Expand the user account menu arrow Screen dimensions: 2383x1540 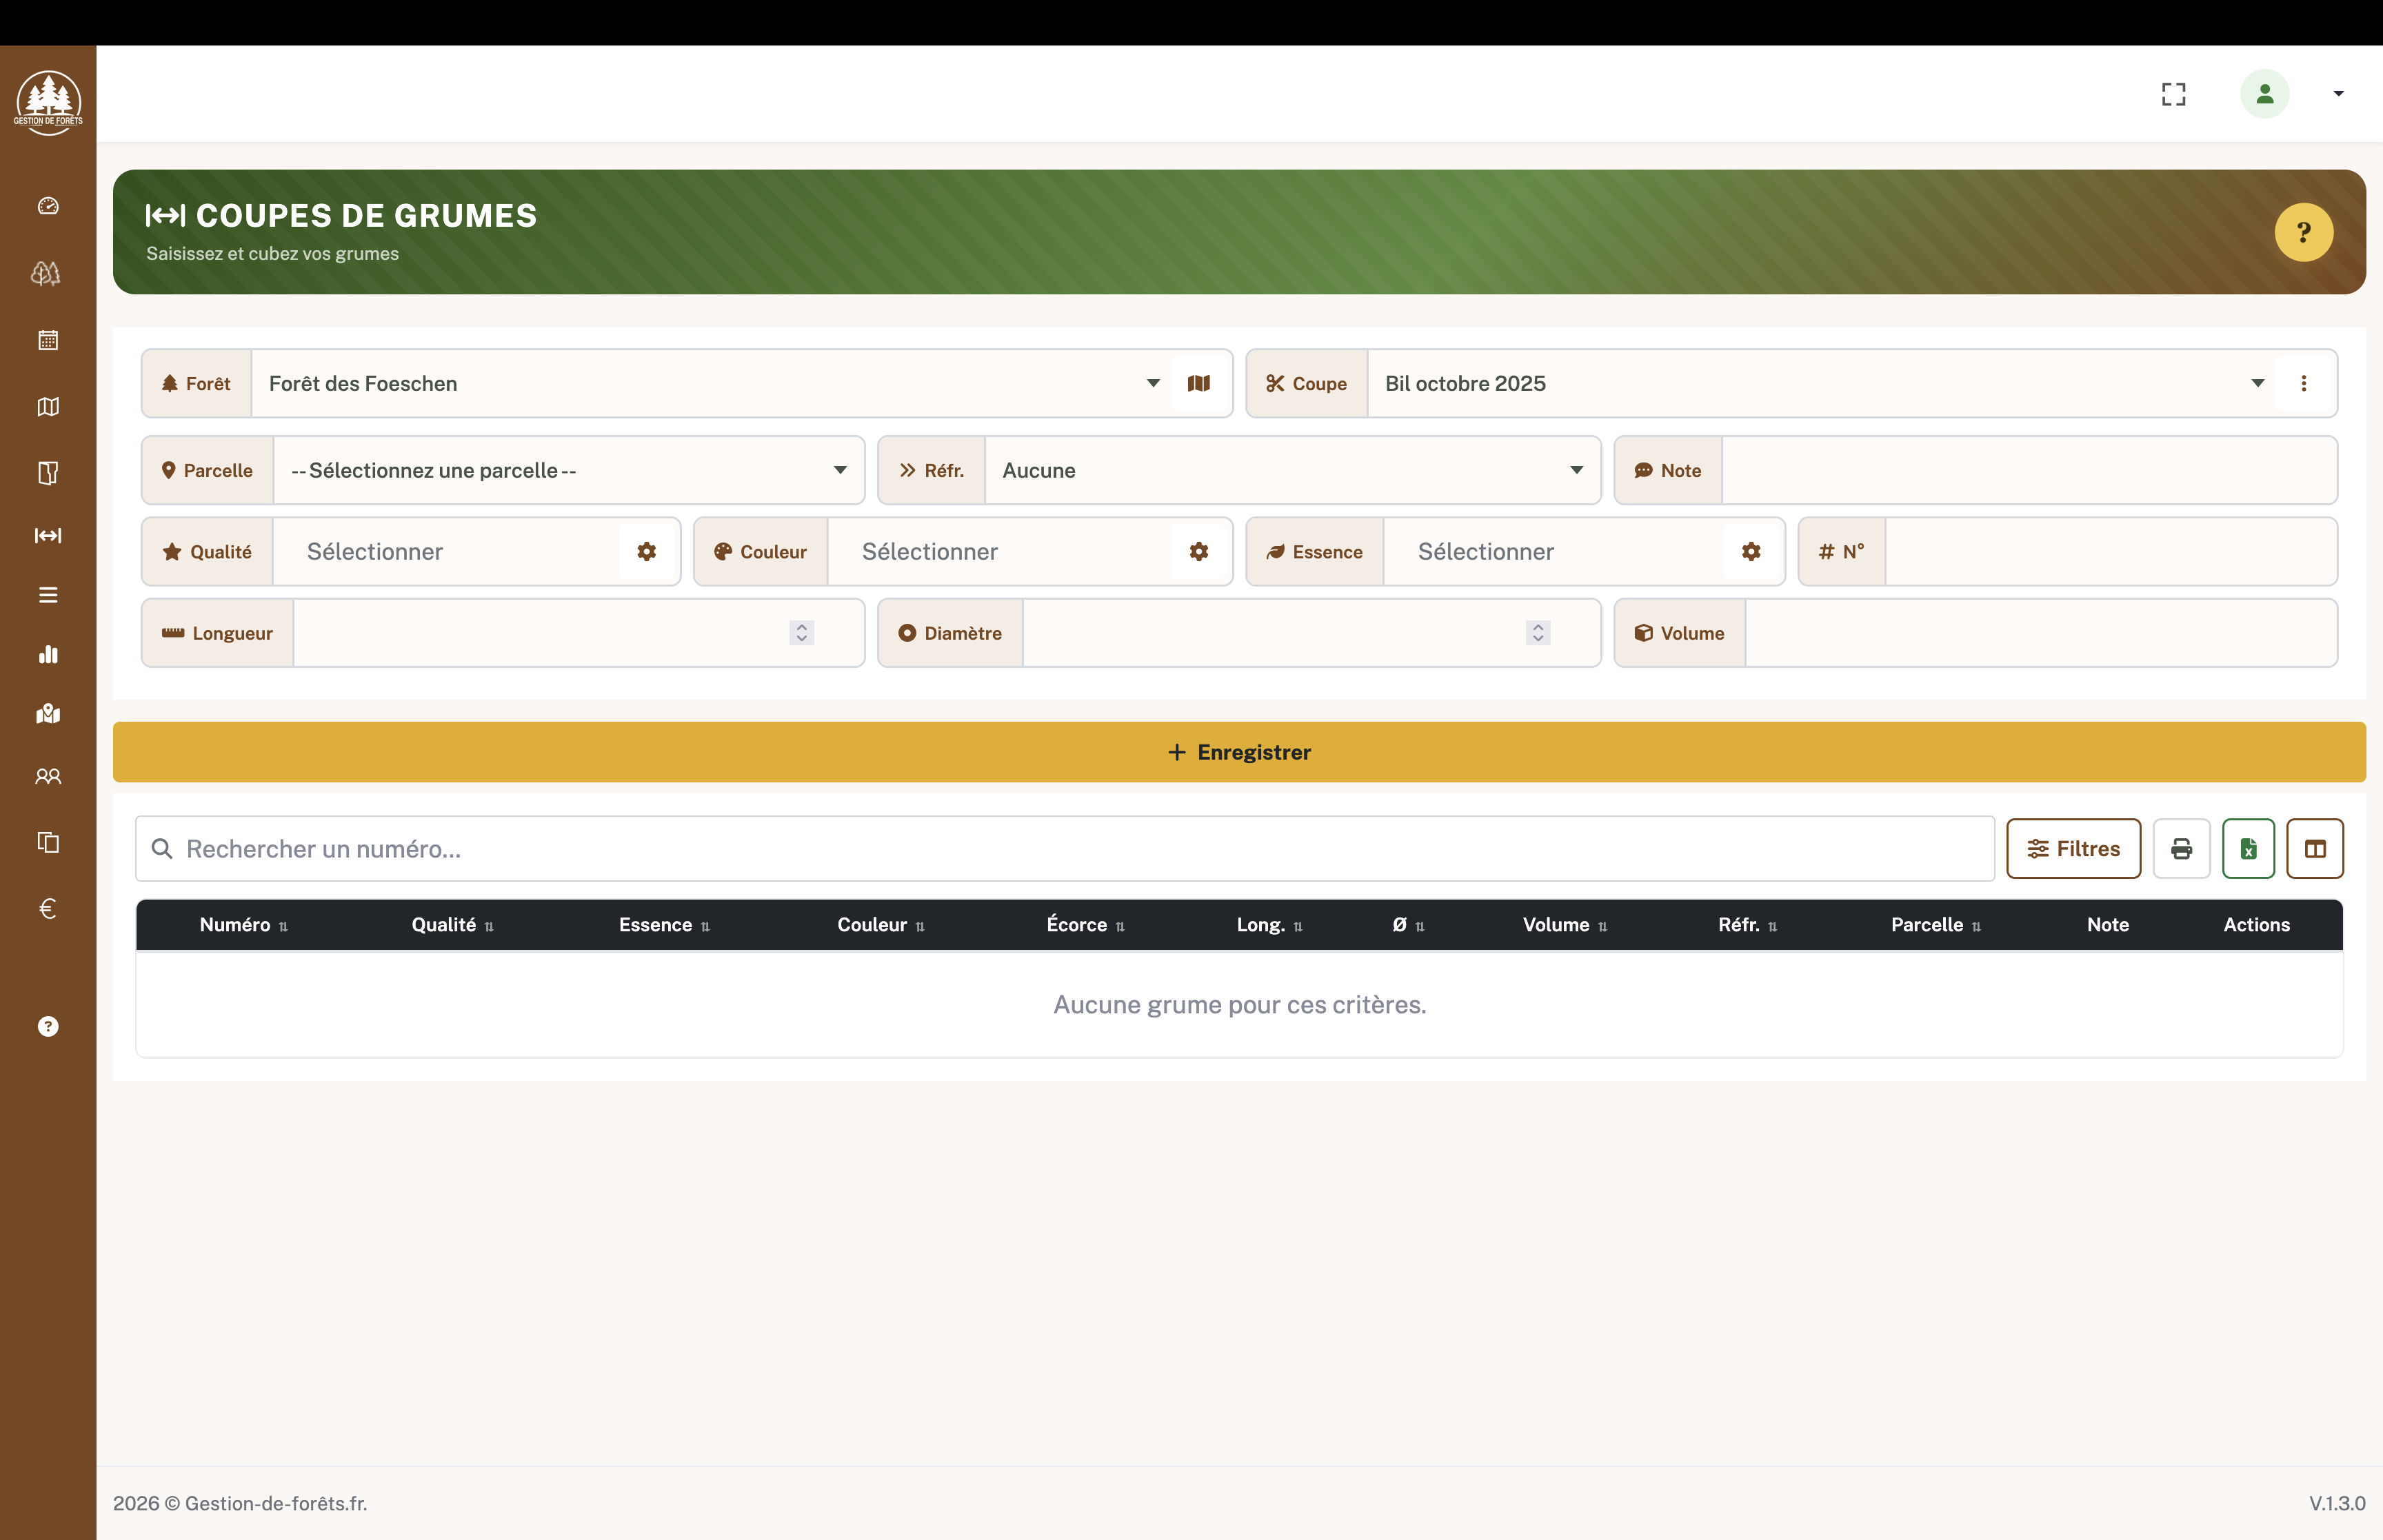[x=2338, y=94]
